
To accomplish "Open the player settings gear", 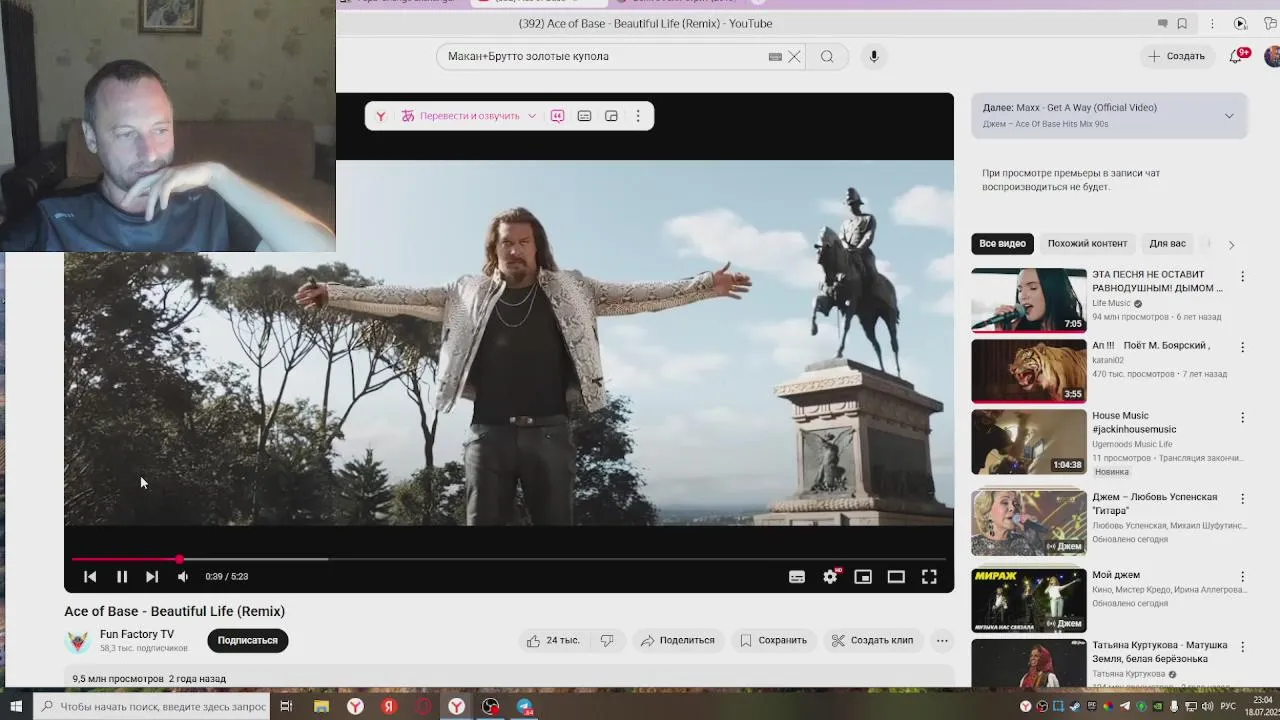I will coord(830,577).
